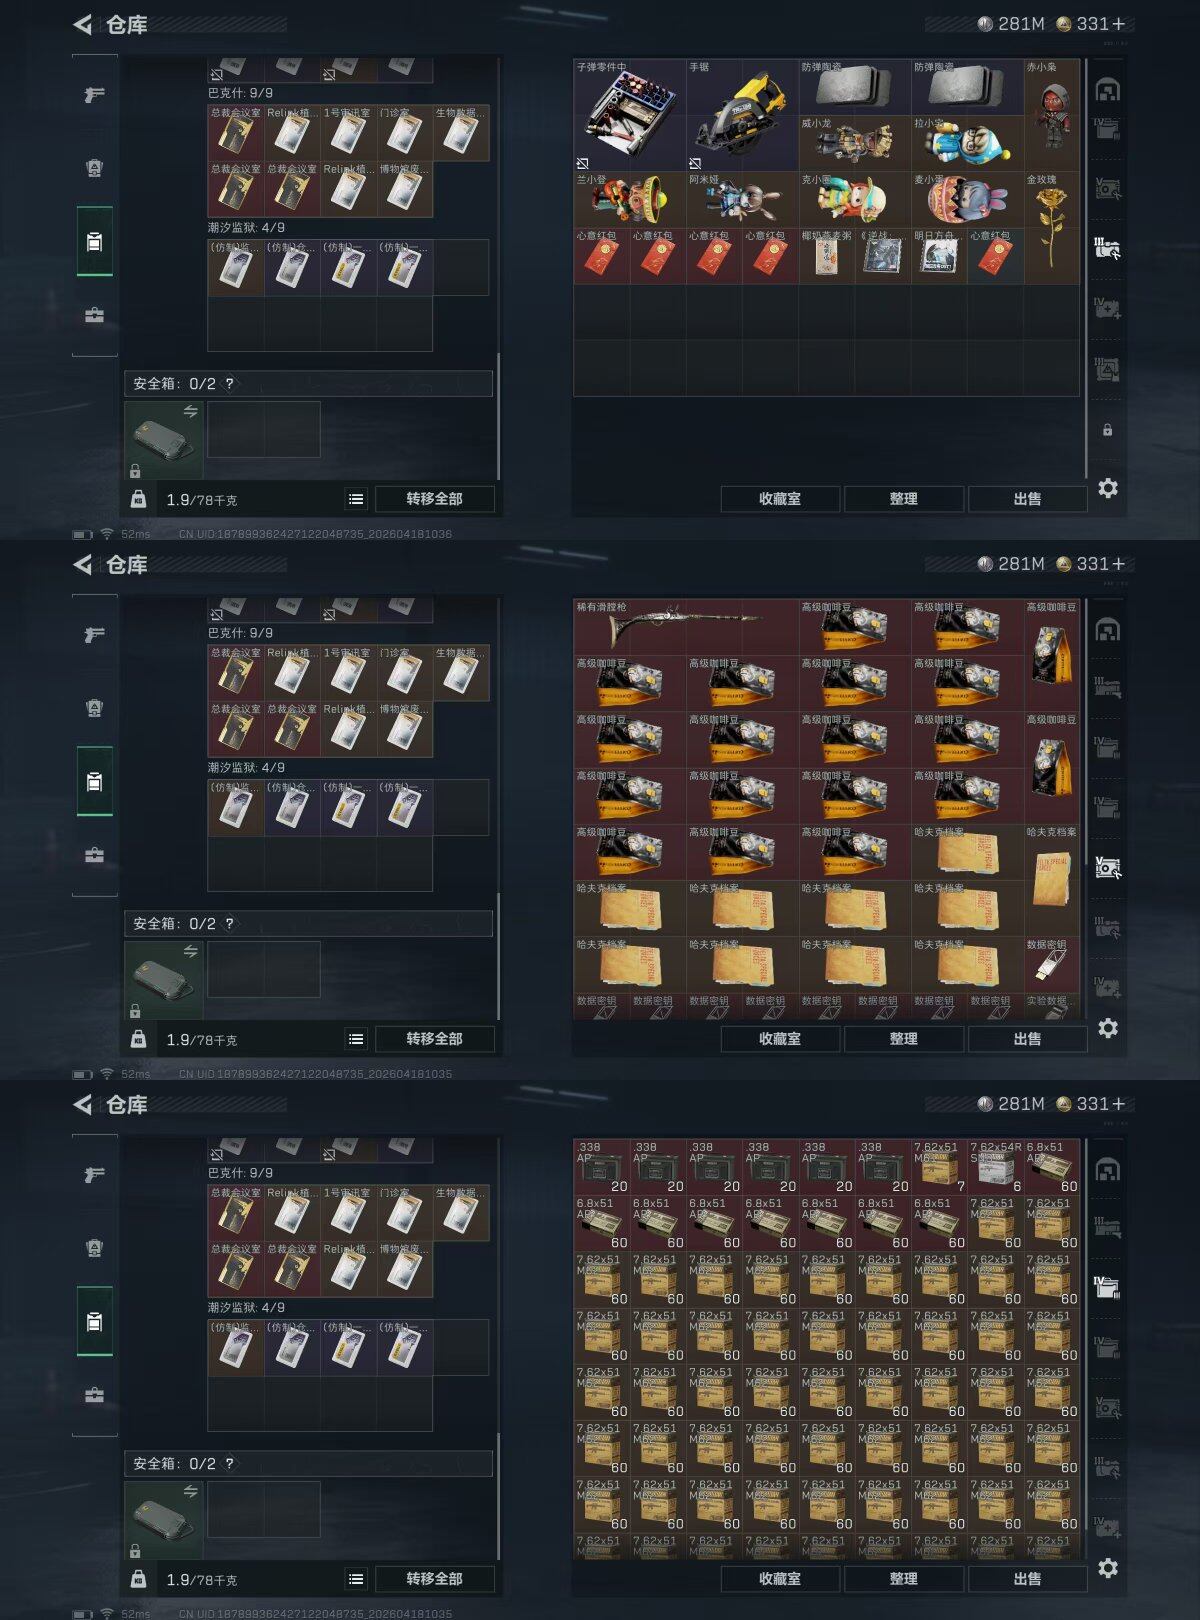Click 整理 organize button in bottom screenshot
This screenshot has height=1620, width=1200.
pos(903,1579)
